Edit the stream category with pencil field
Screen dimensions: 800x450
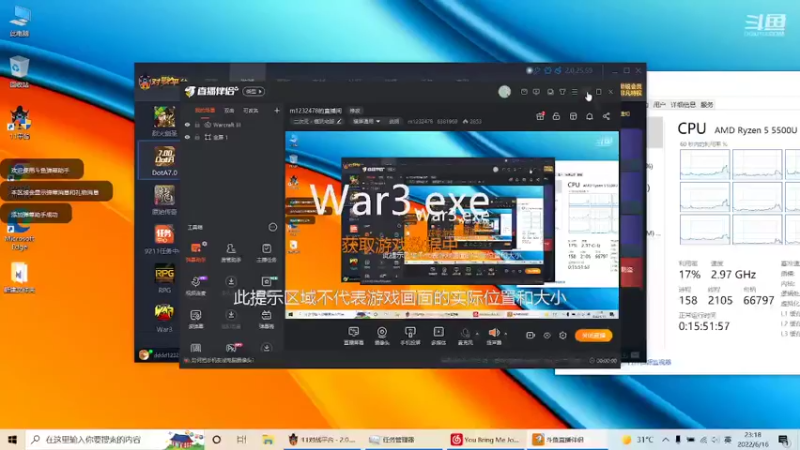pyautogui.click(x=317, y=121)
